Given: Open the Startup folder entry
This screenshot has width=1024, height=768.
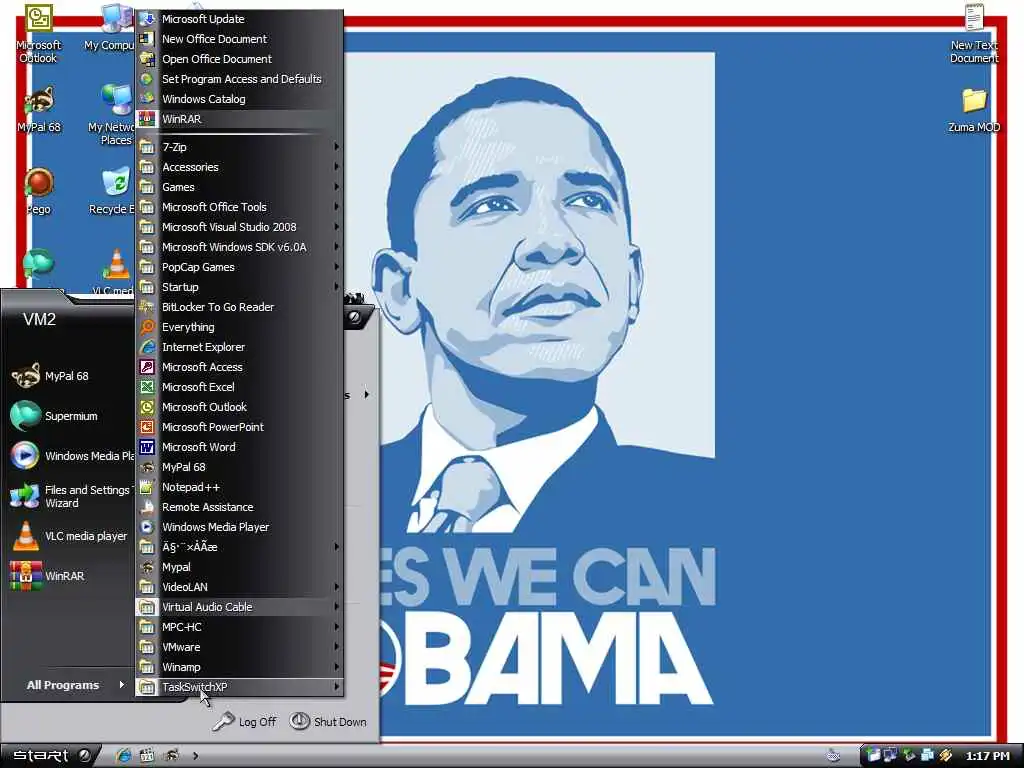Looking at the screenshot, I should coord(239,287).
